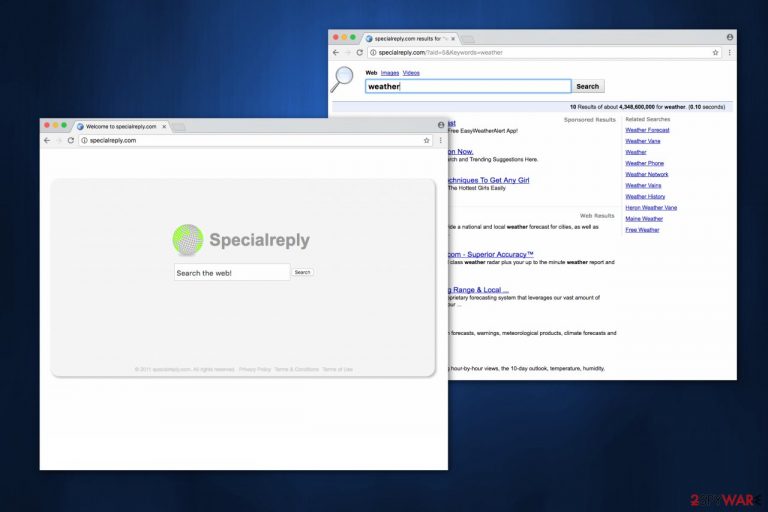Open 'Weather Vane' related search
This screenshot has width=768, height=512.
tap(643, 141)
